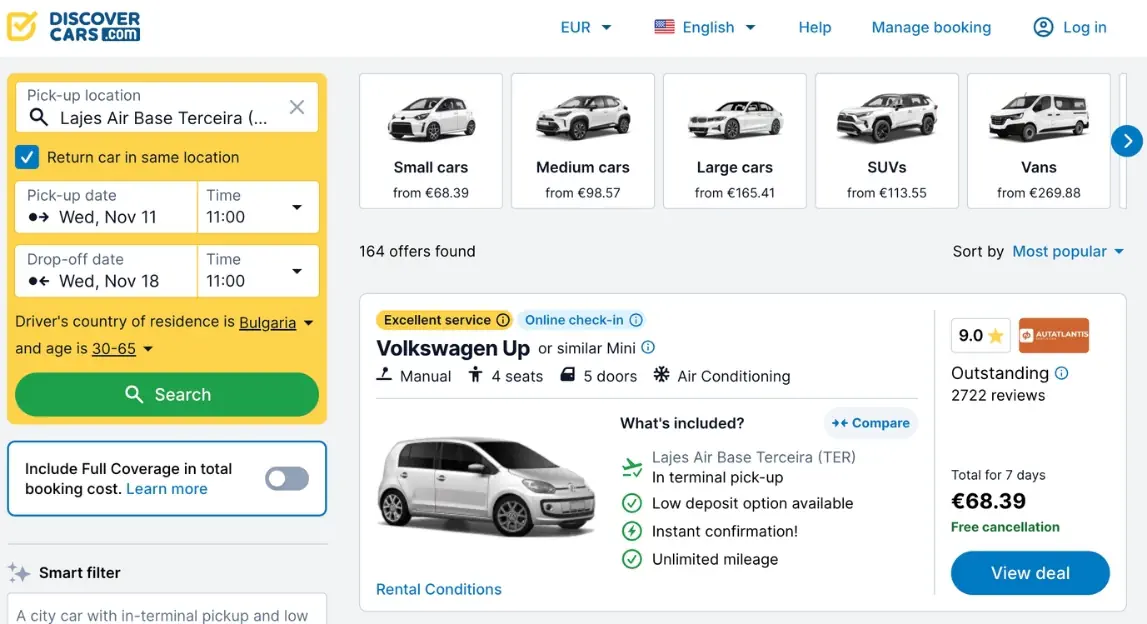This screenshot has height=624, width=1147.
Task: Open the Excellent service info icon
Action: (x=503, y=320)
